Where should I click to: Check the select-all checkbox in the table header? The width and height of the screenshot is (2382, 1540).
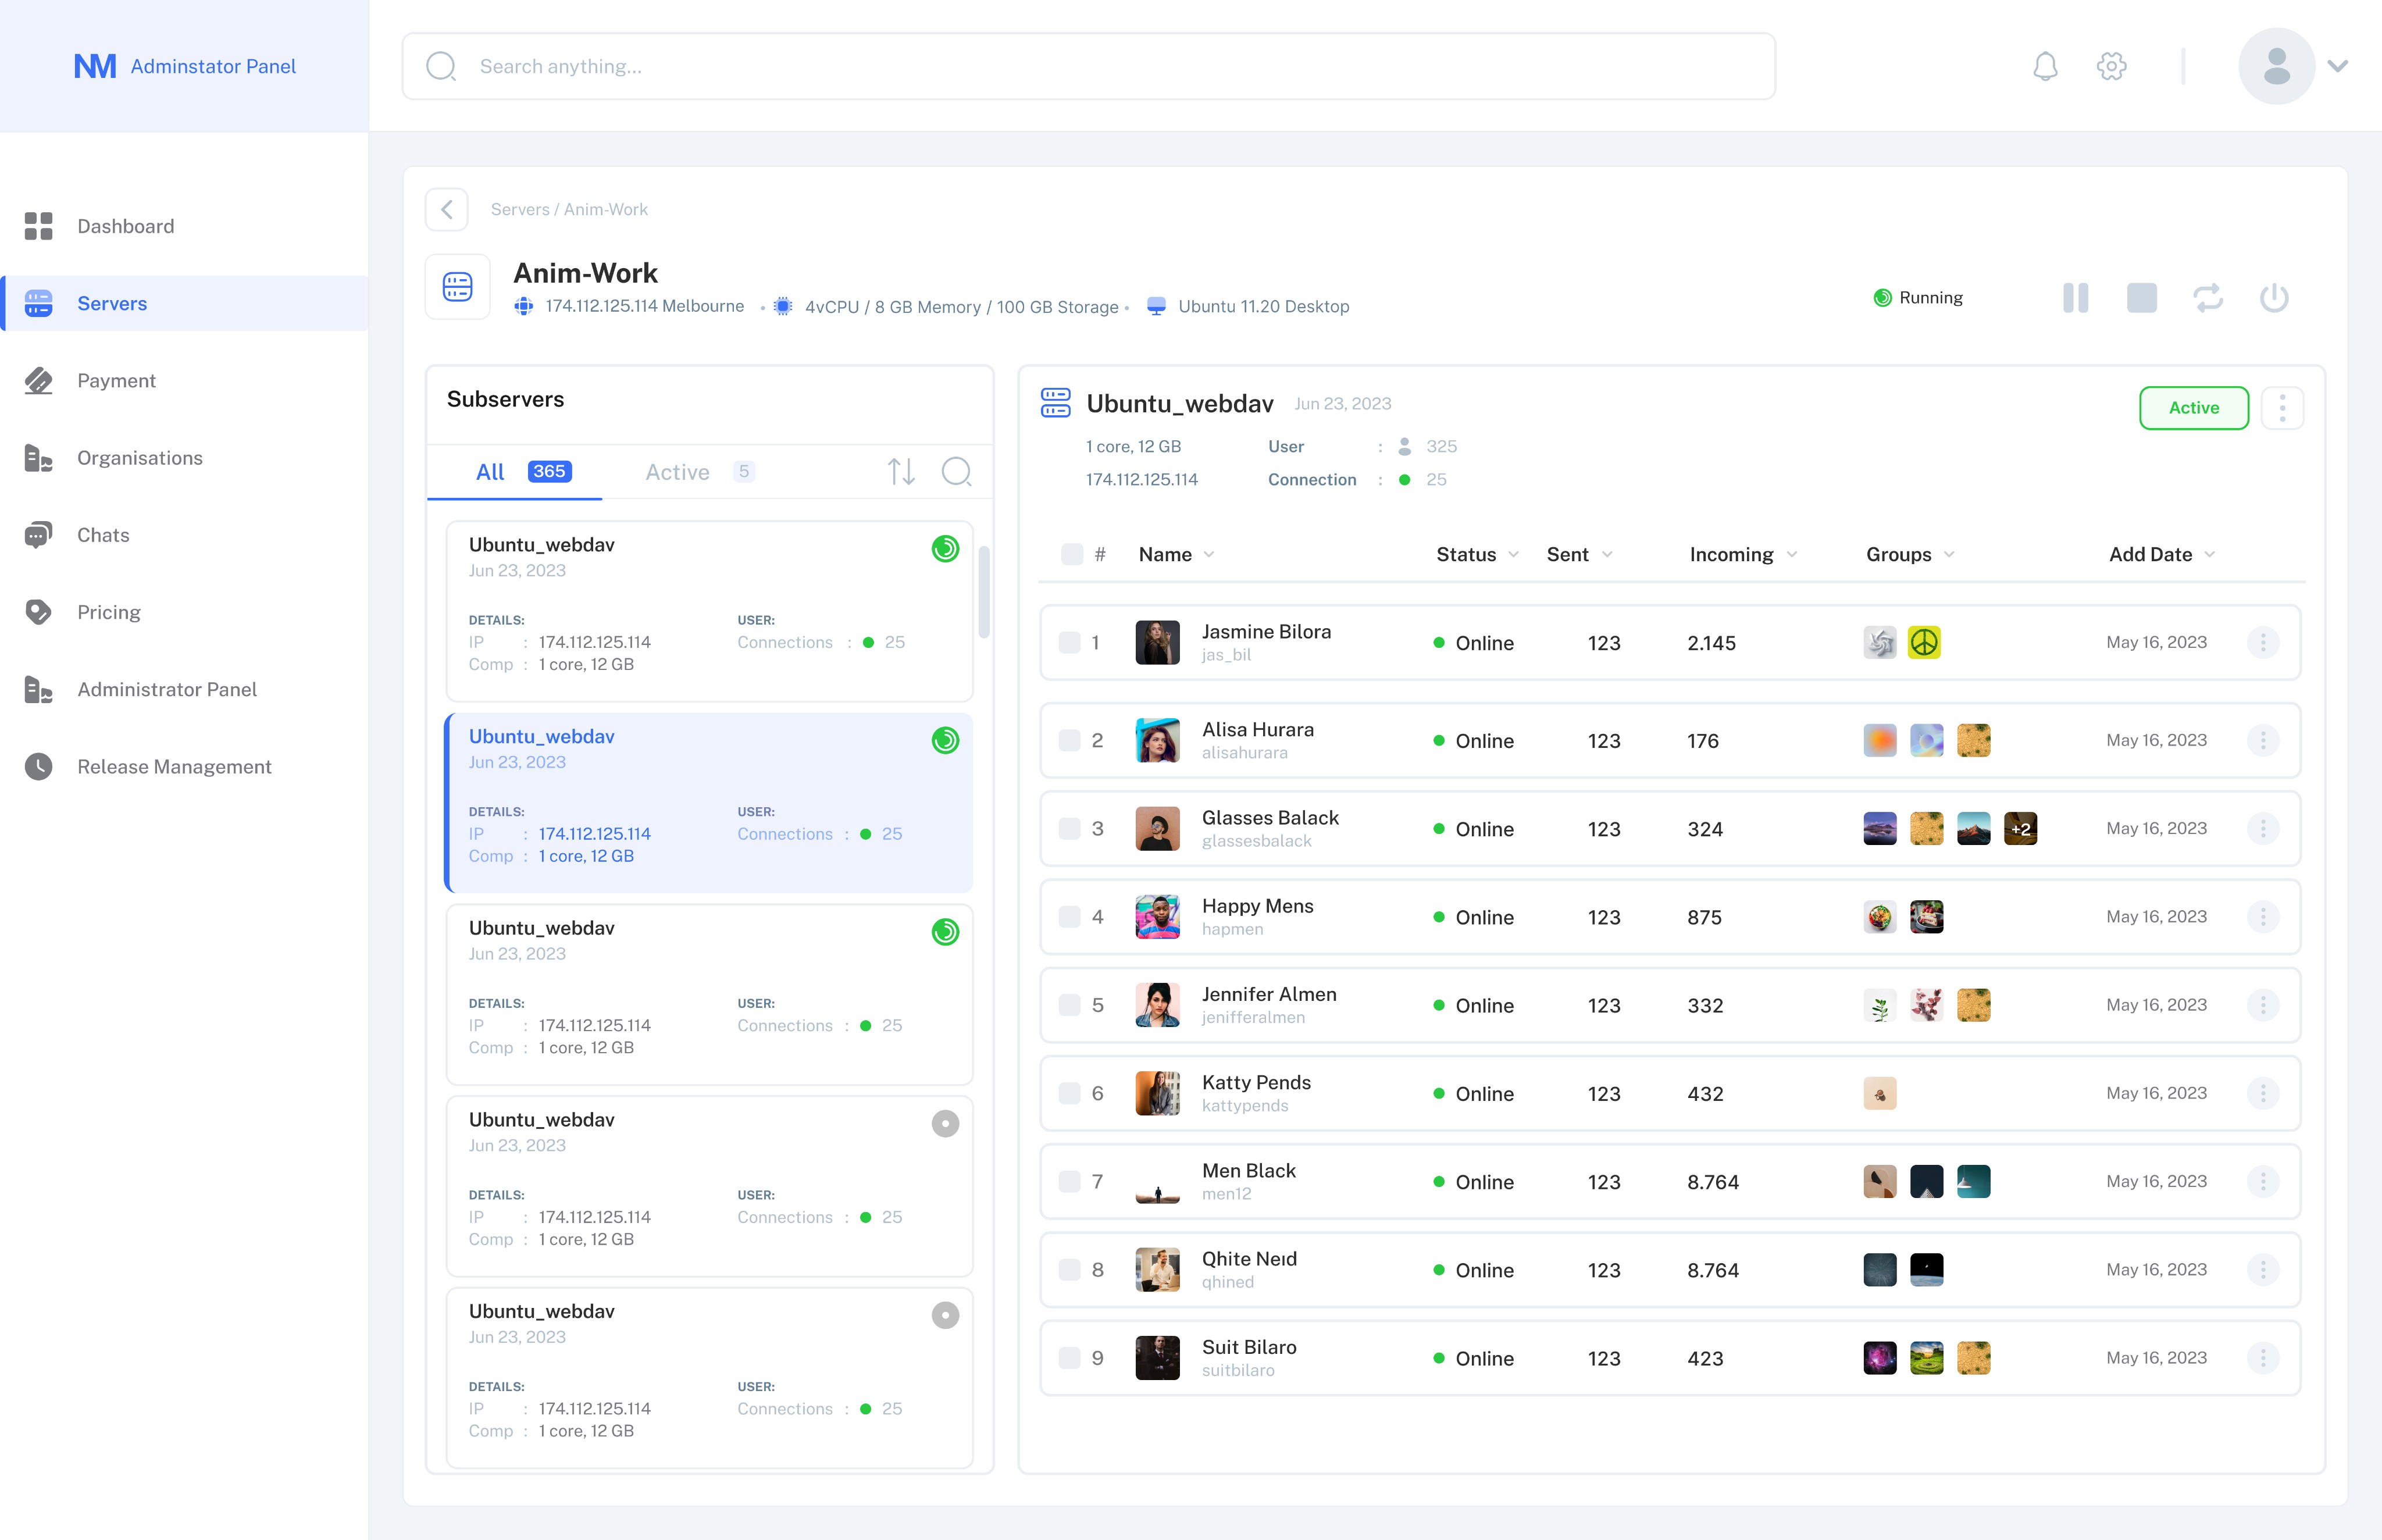1071,554
